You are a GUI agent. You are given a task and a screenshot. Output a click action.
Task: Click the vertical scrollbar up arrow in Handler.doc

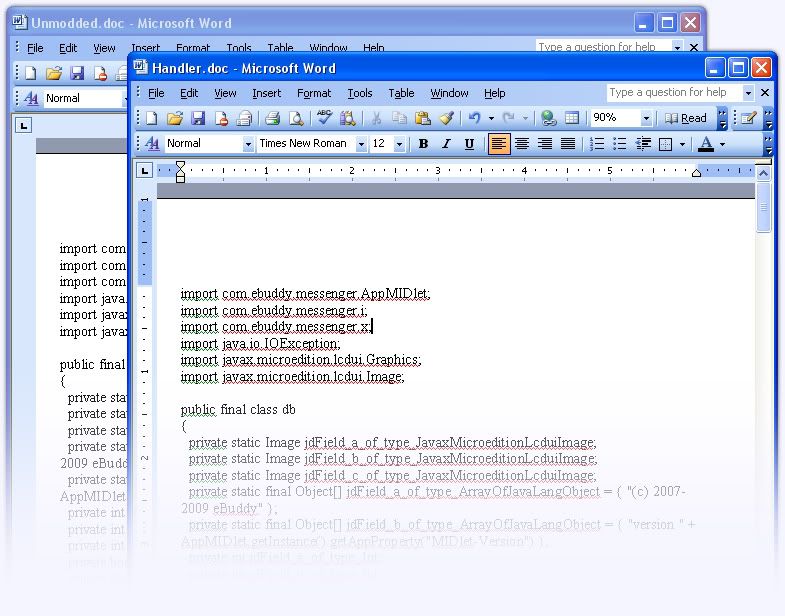tap(763, 174)
